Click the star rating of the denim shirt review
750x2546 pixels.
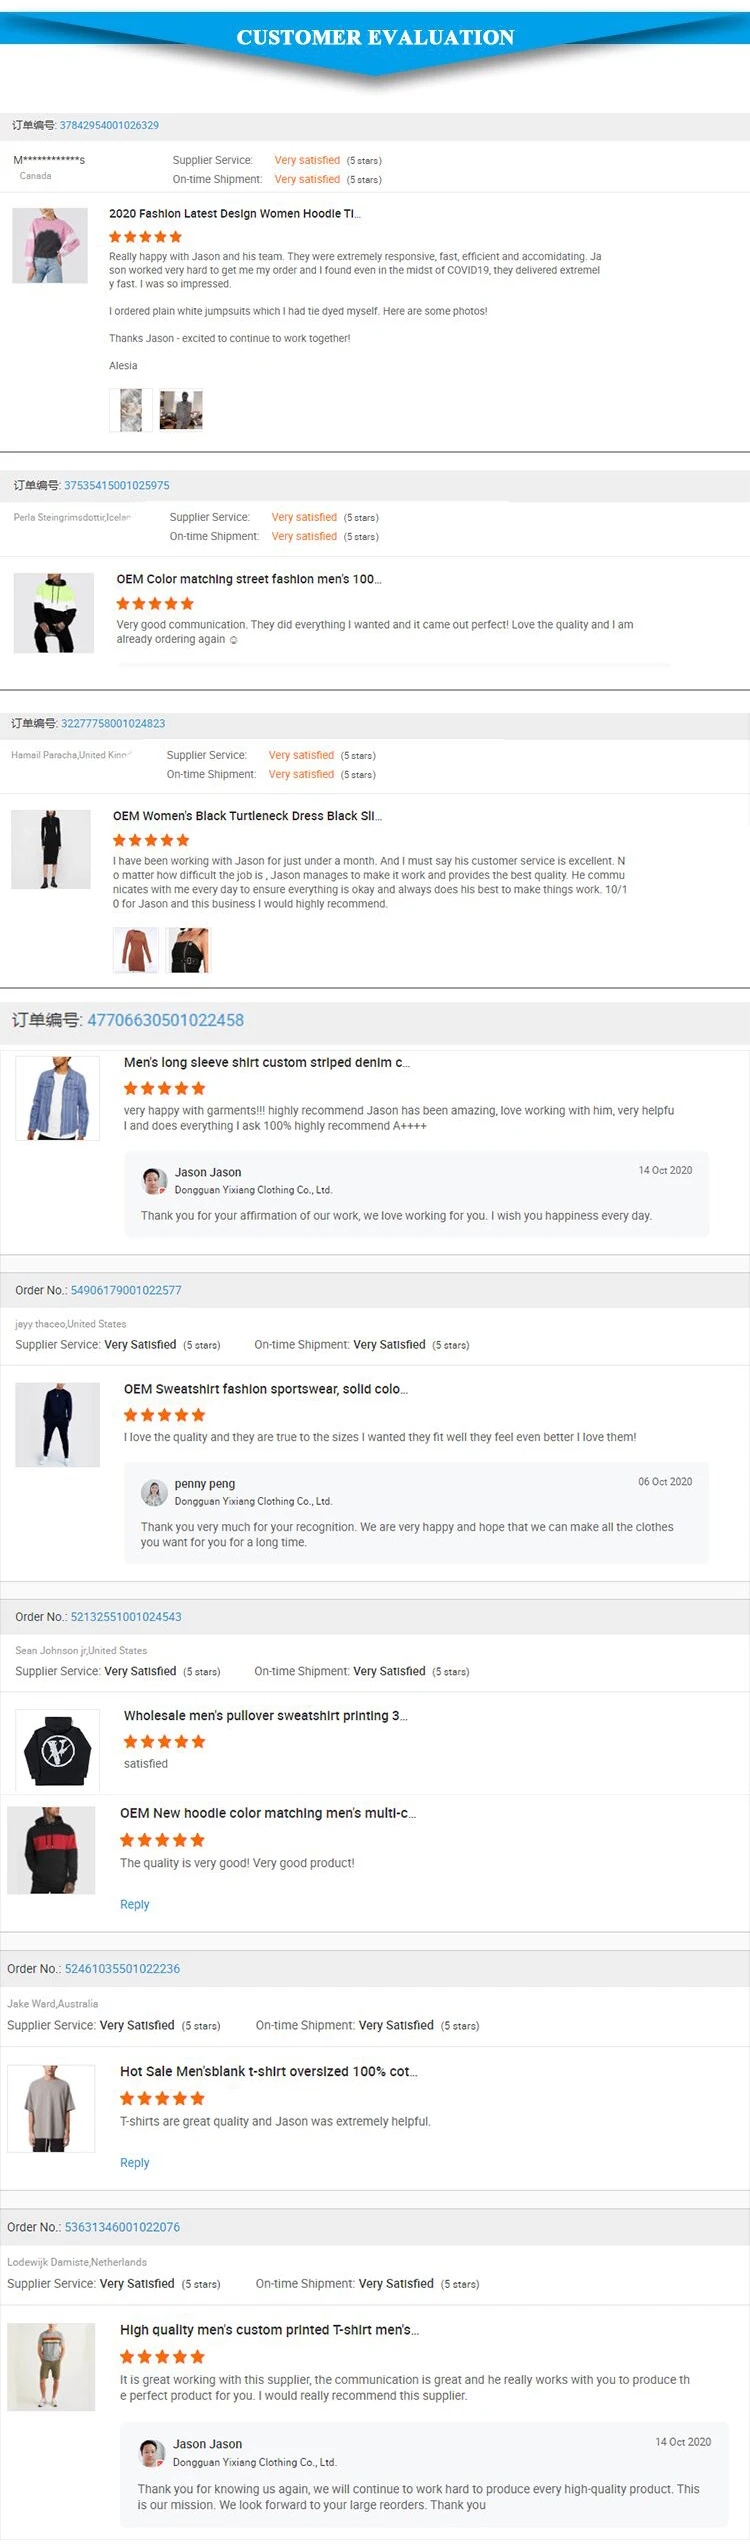coord(164,1088)
